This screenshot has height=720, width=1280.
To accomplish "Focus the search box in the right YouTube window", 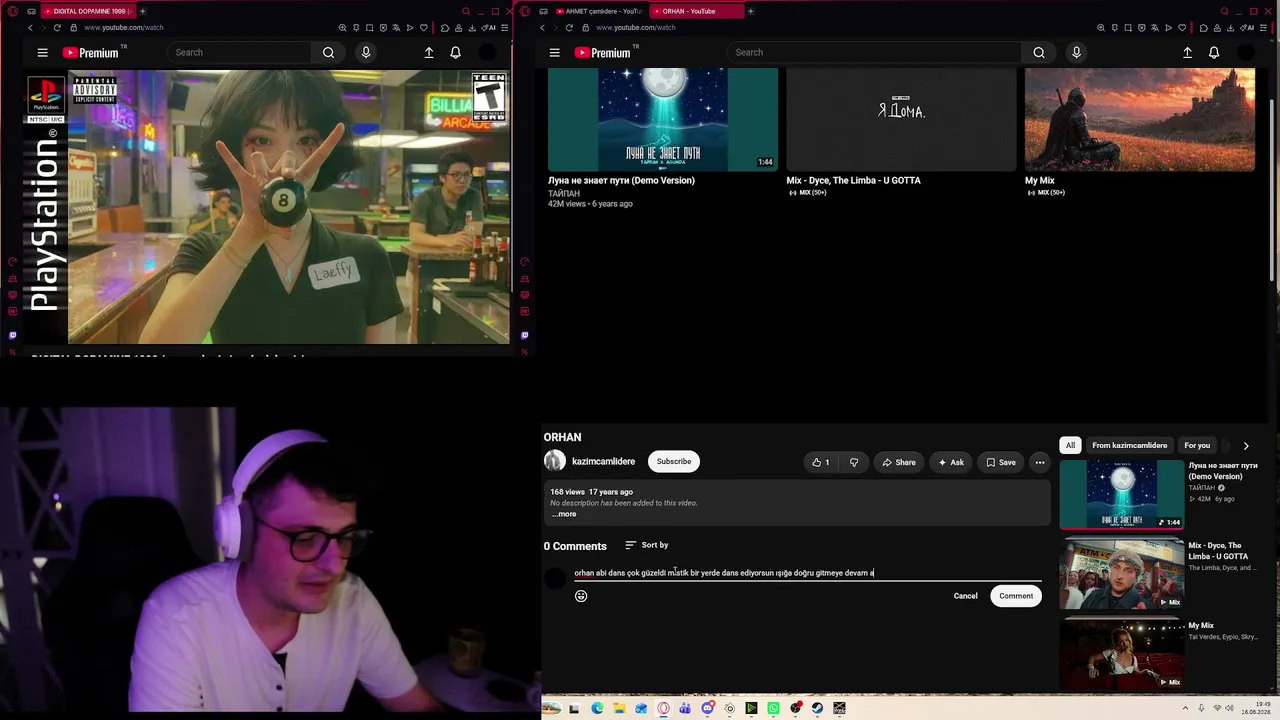I will (x=874, y=53).
